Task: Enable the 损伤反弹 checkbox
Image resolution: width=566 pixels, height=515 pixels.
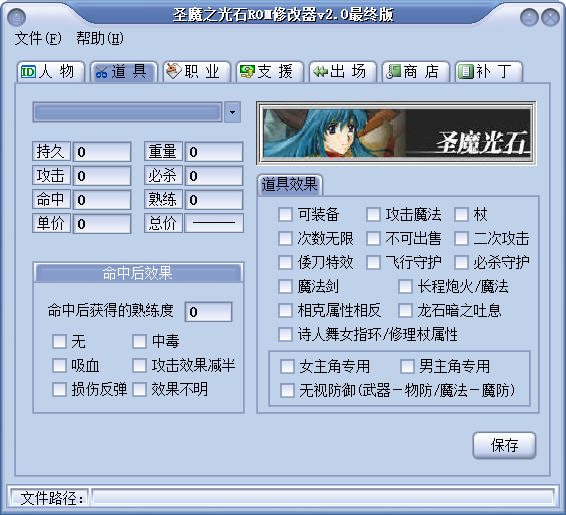Action: click(59, 389)
